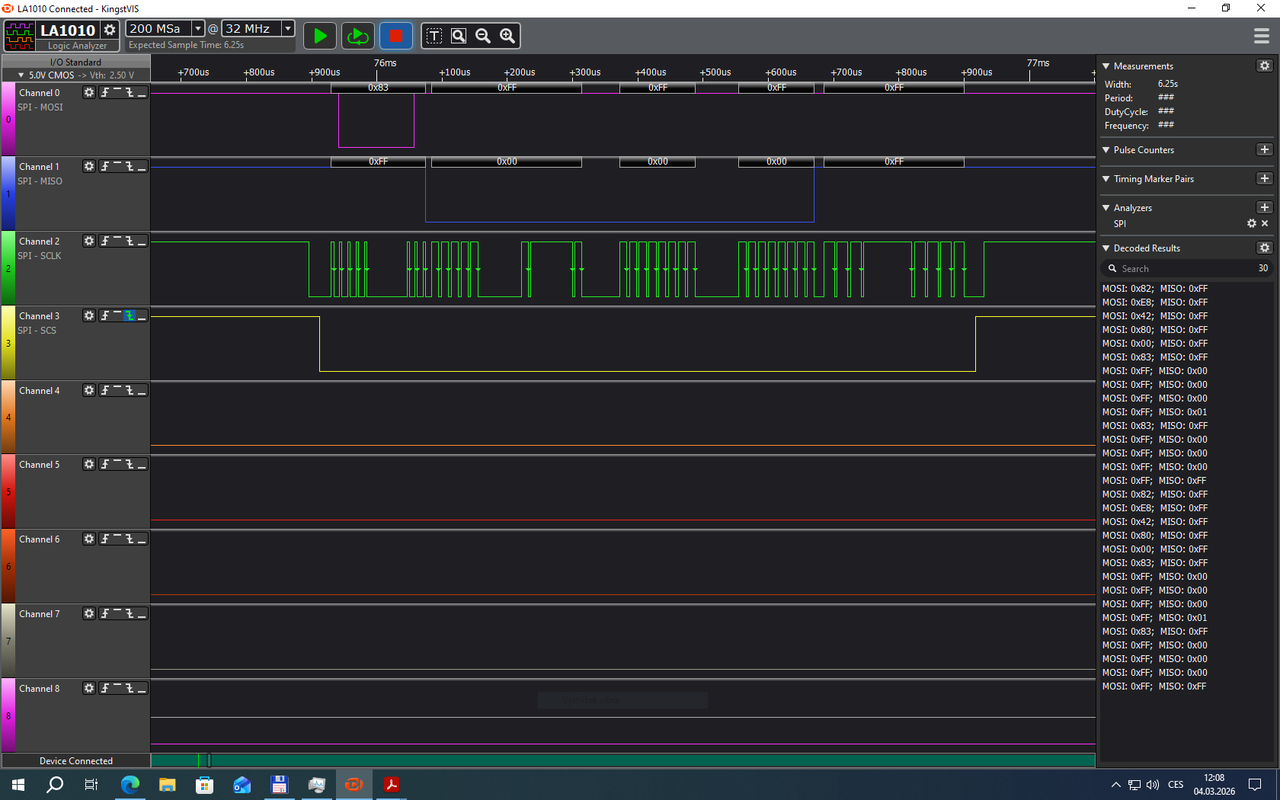Open Windows taskbar search

(x=55, y=785)
